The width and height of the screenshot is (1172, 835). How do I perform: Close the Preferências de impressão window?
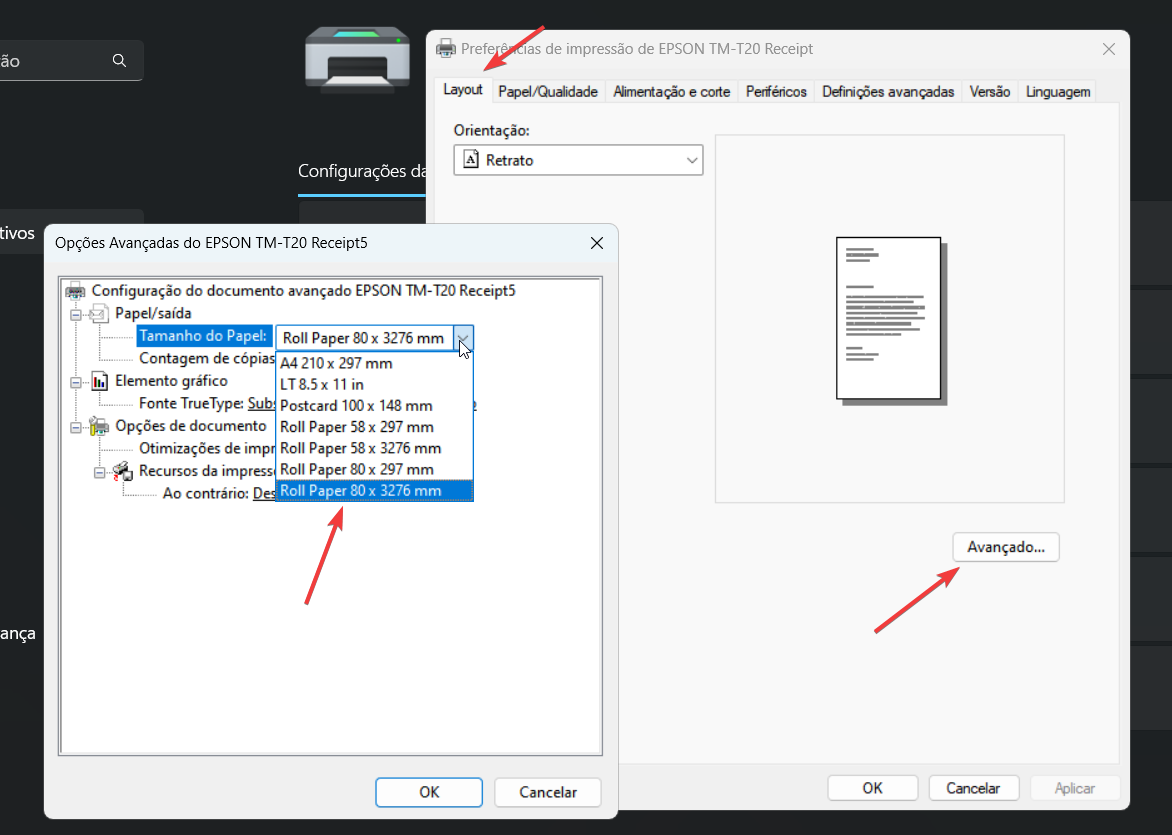click(1108, 49)
